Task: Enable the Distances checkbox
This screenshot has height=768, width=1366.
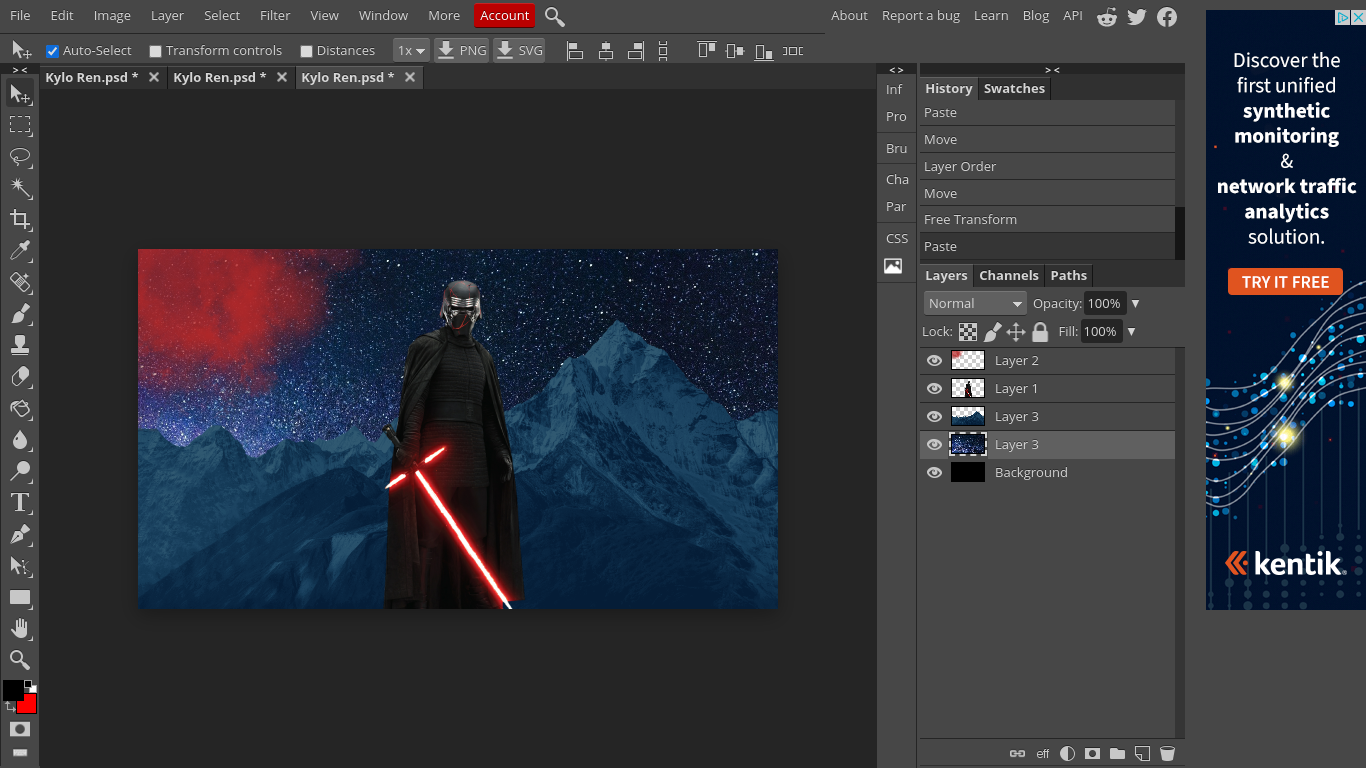Action: coord(306,51)
